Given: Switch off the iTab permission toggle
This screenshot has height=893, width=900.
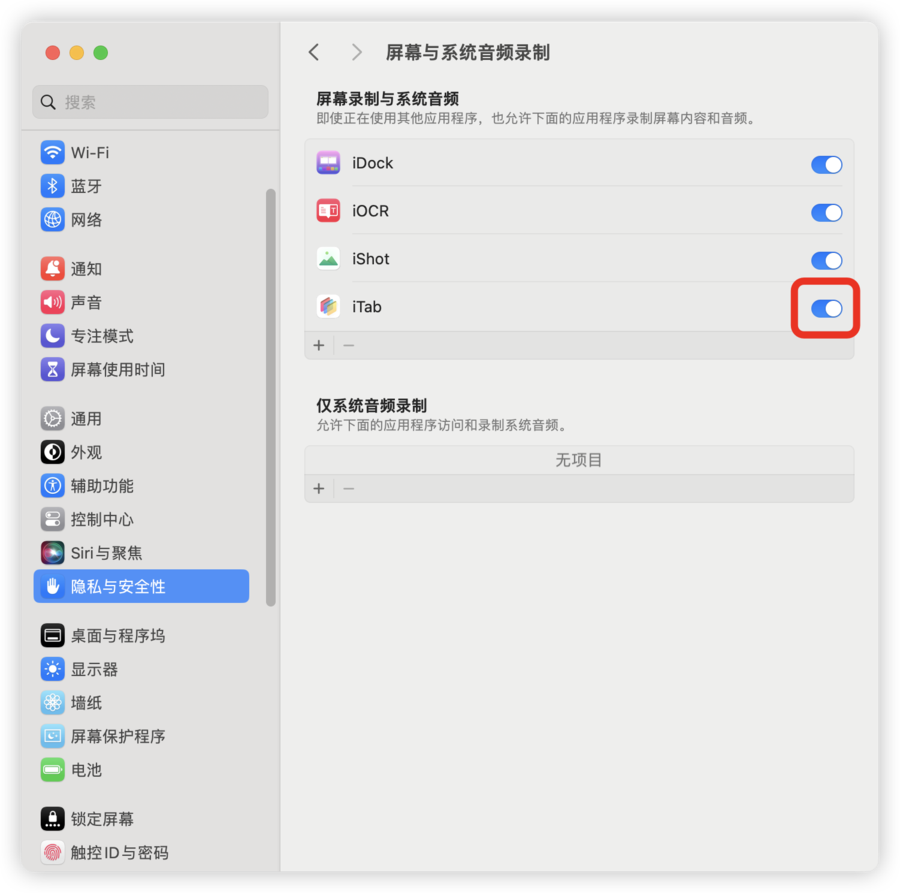Looking at the screenshot, I should pyautogui.click(x=826, y=308).
